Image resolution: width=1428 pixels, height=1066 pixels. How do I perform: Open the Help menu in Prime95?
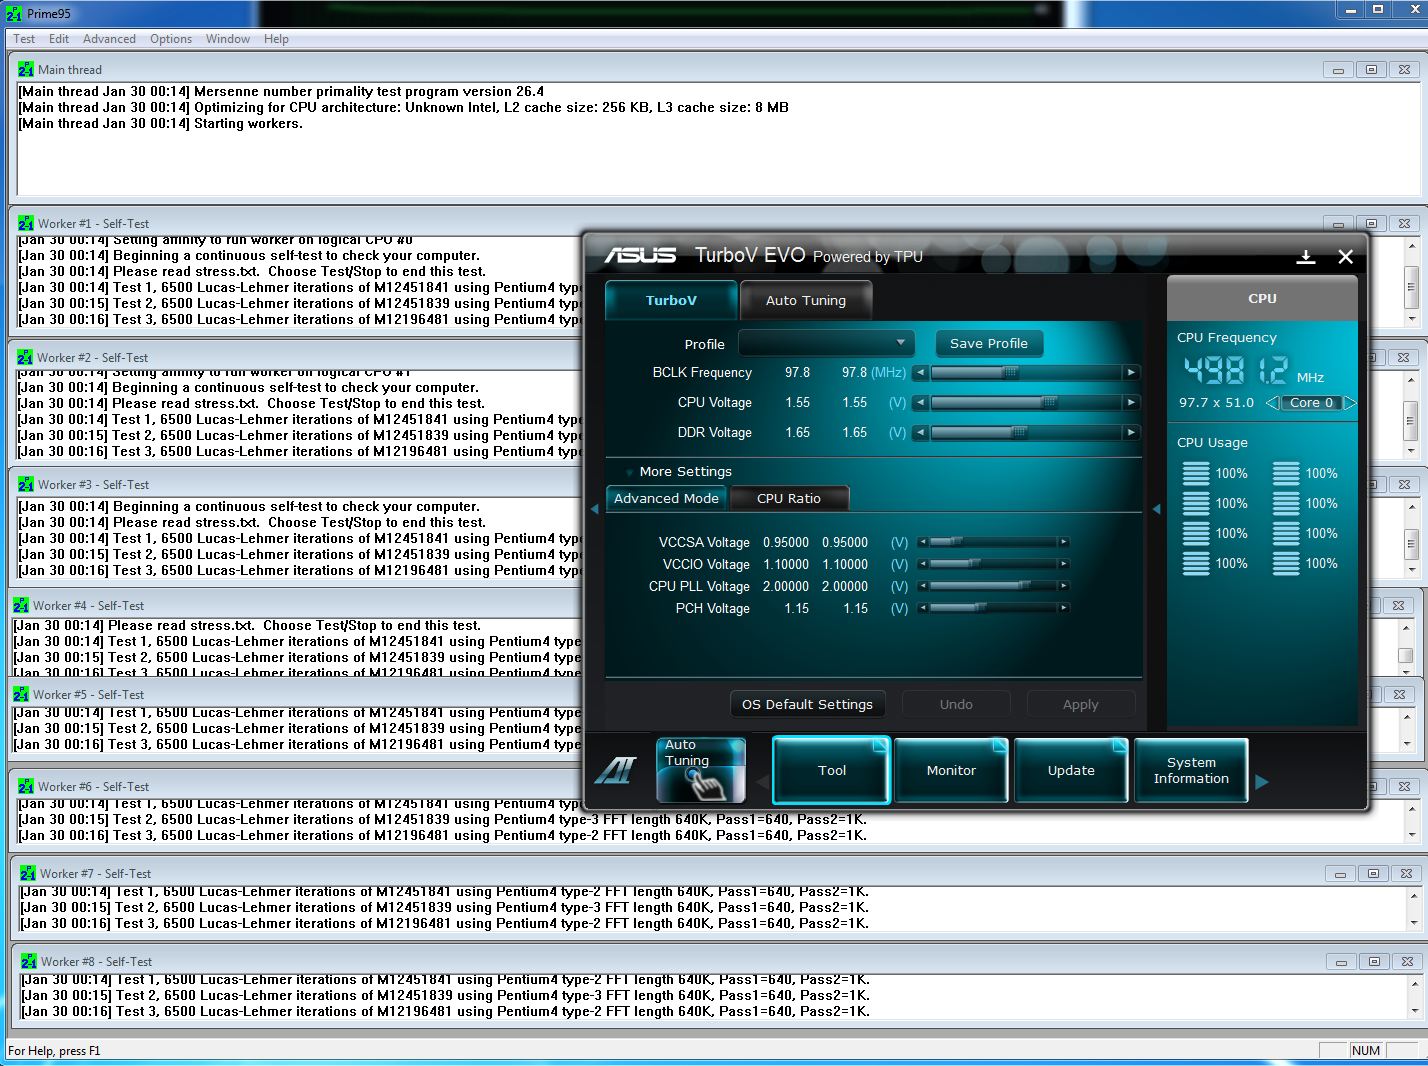pos(276,39)
